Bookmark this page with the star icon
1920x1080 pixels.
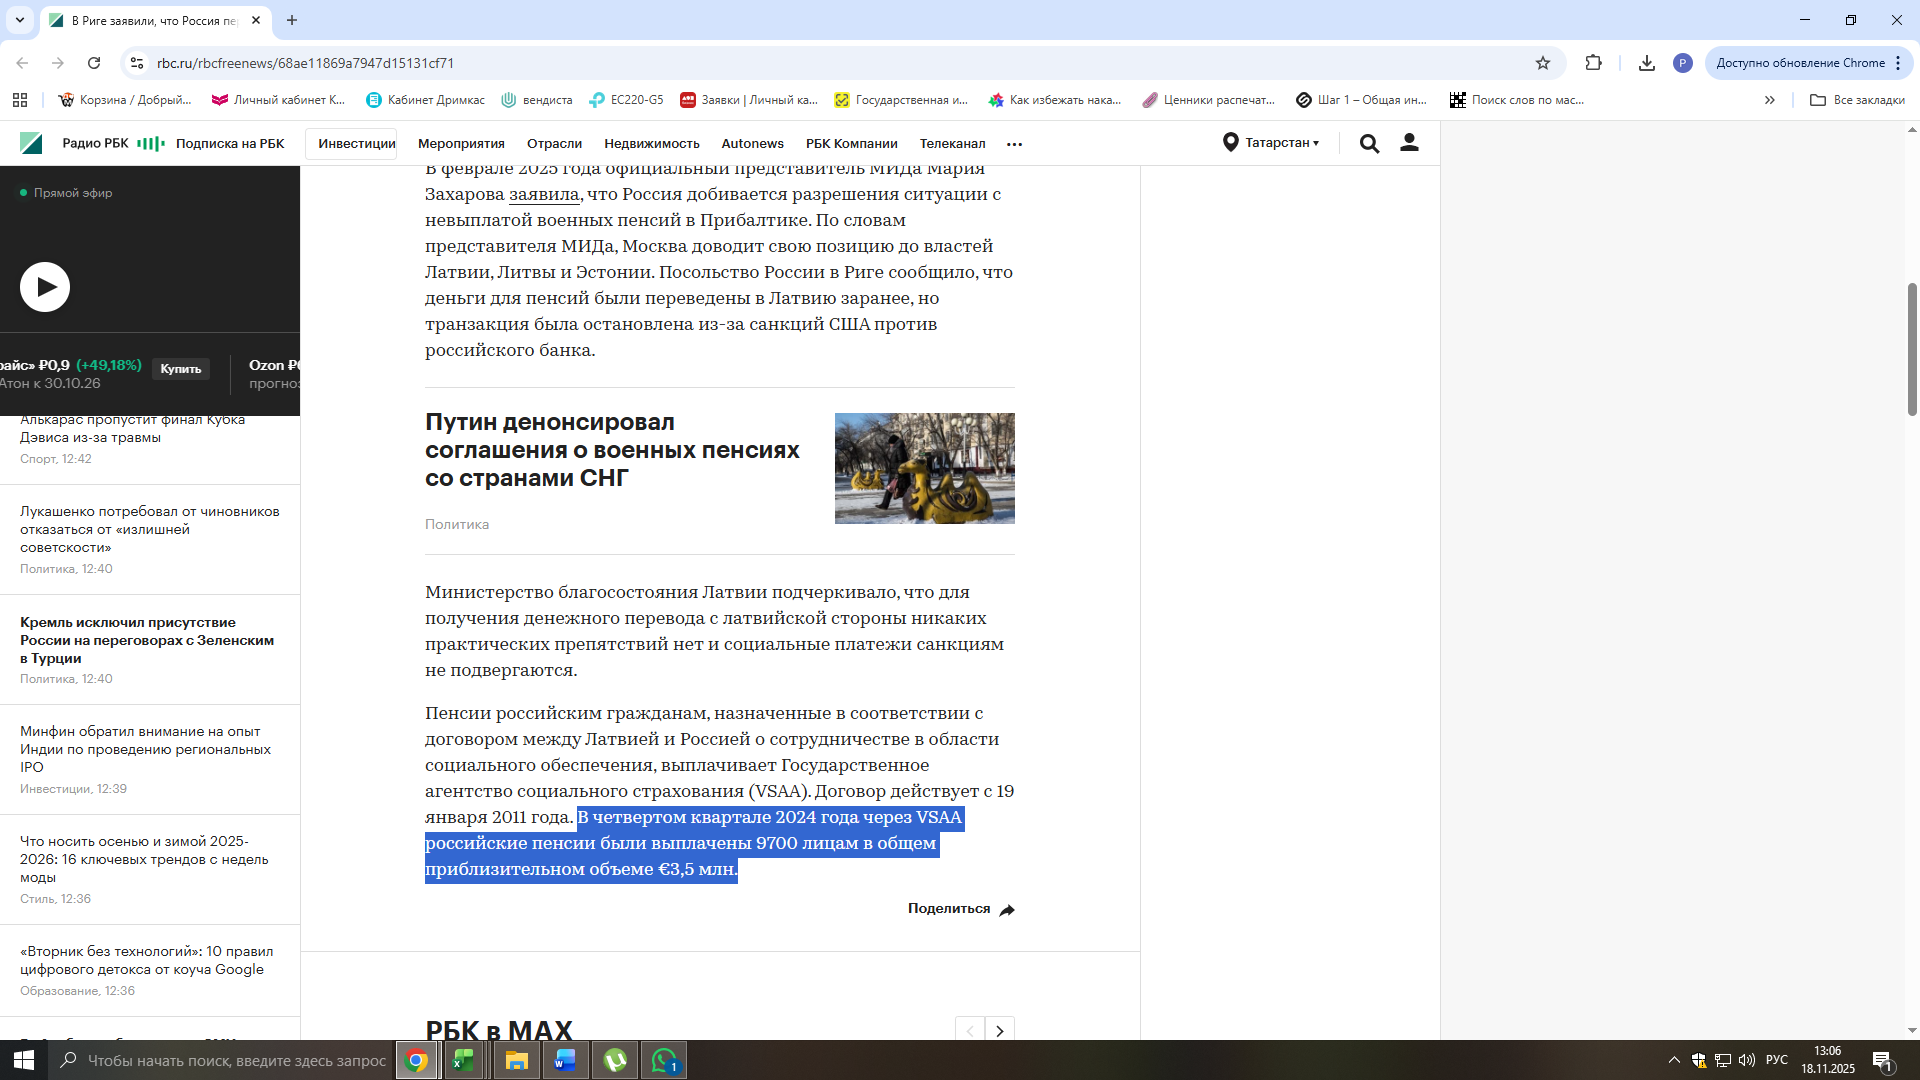tap(1543, 63)
